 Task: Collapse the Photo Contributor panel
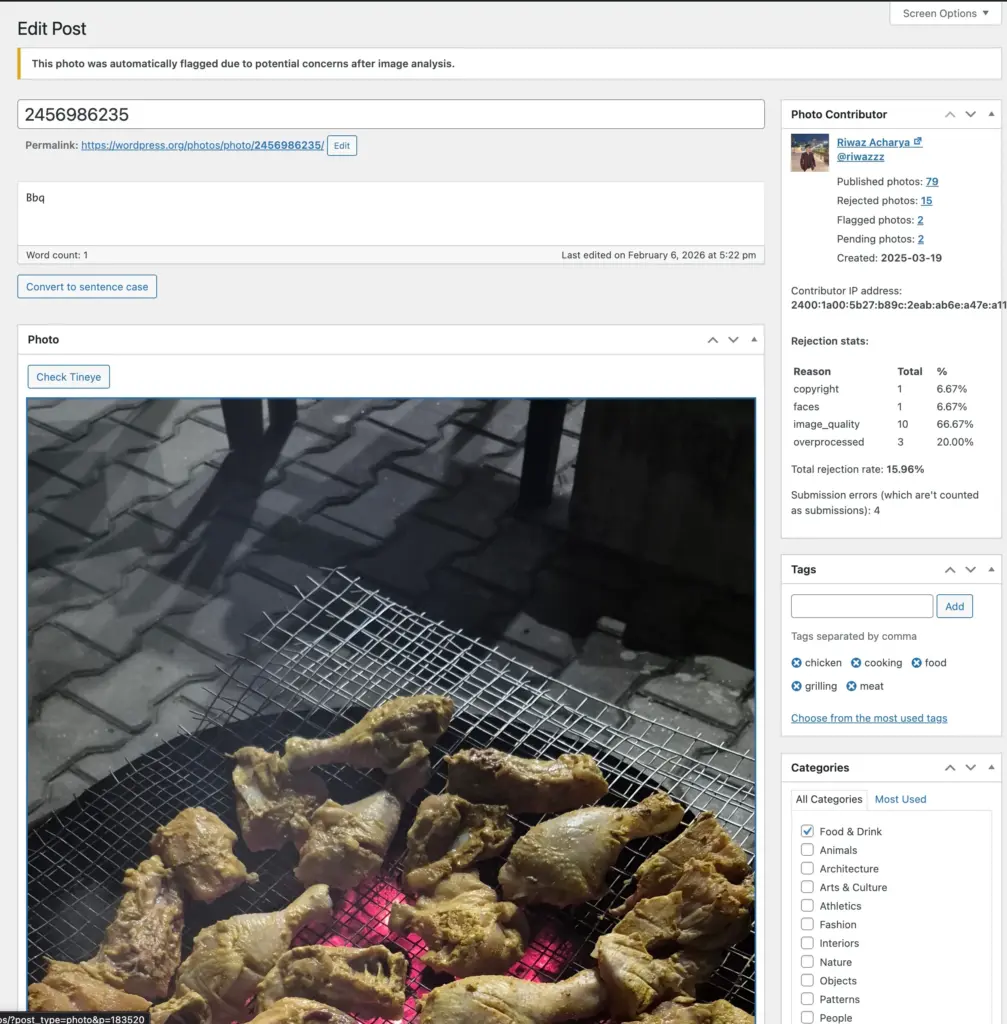tap(991, 114)
